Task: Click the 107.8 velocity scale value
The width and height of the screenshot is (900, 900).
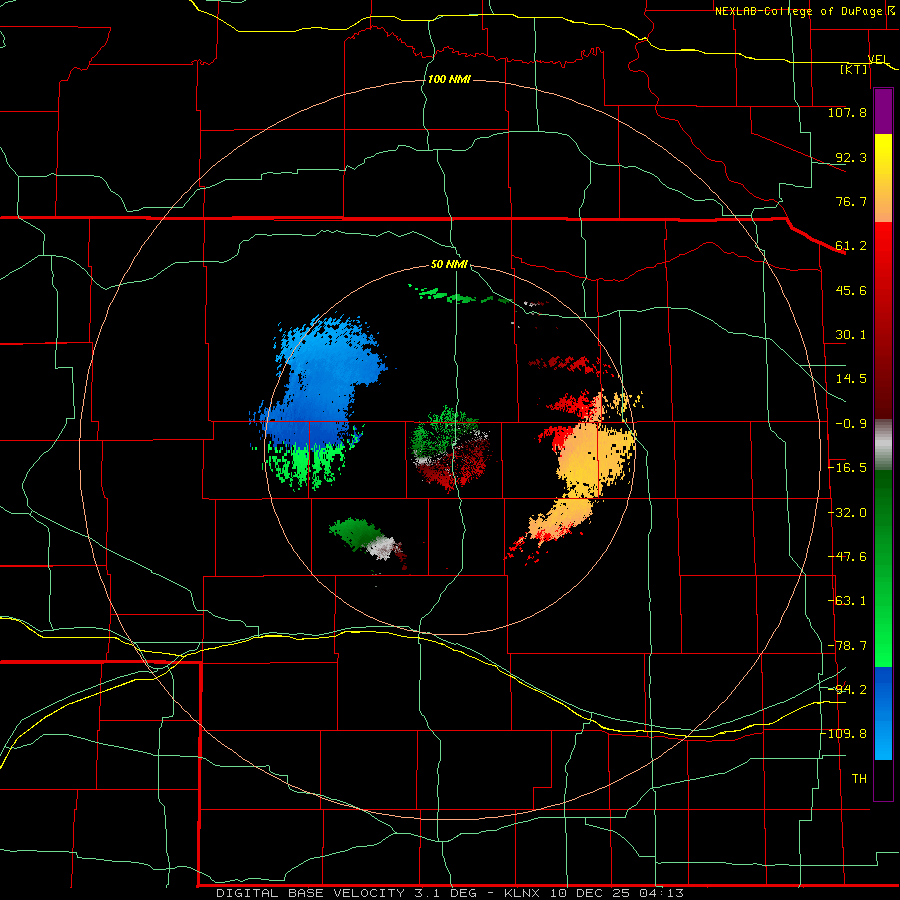Action: click(x=847, y=112)
